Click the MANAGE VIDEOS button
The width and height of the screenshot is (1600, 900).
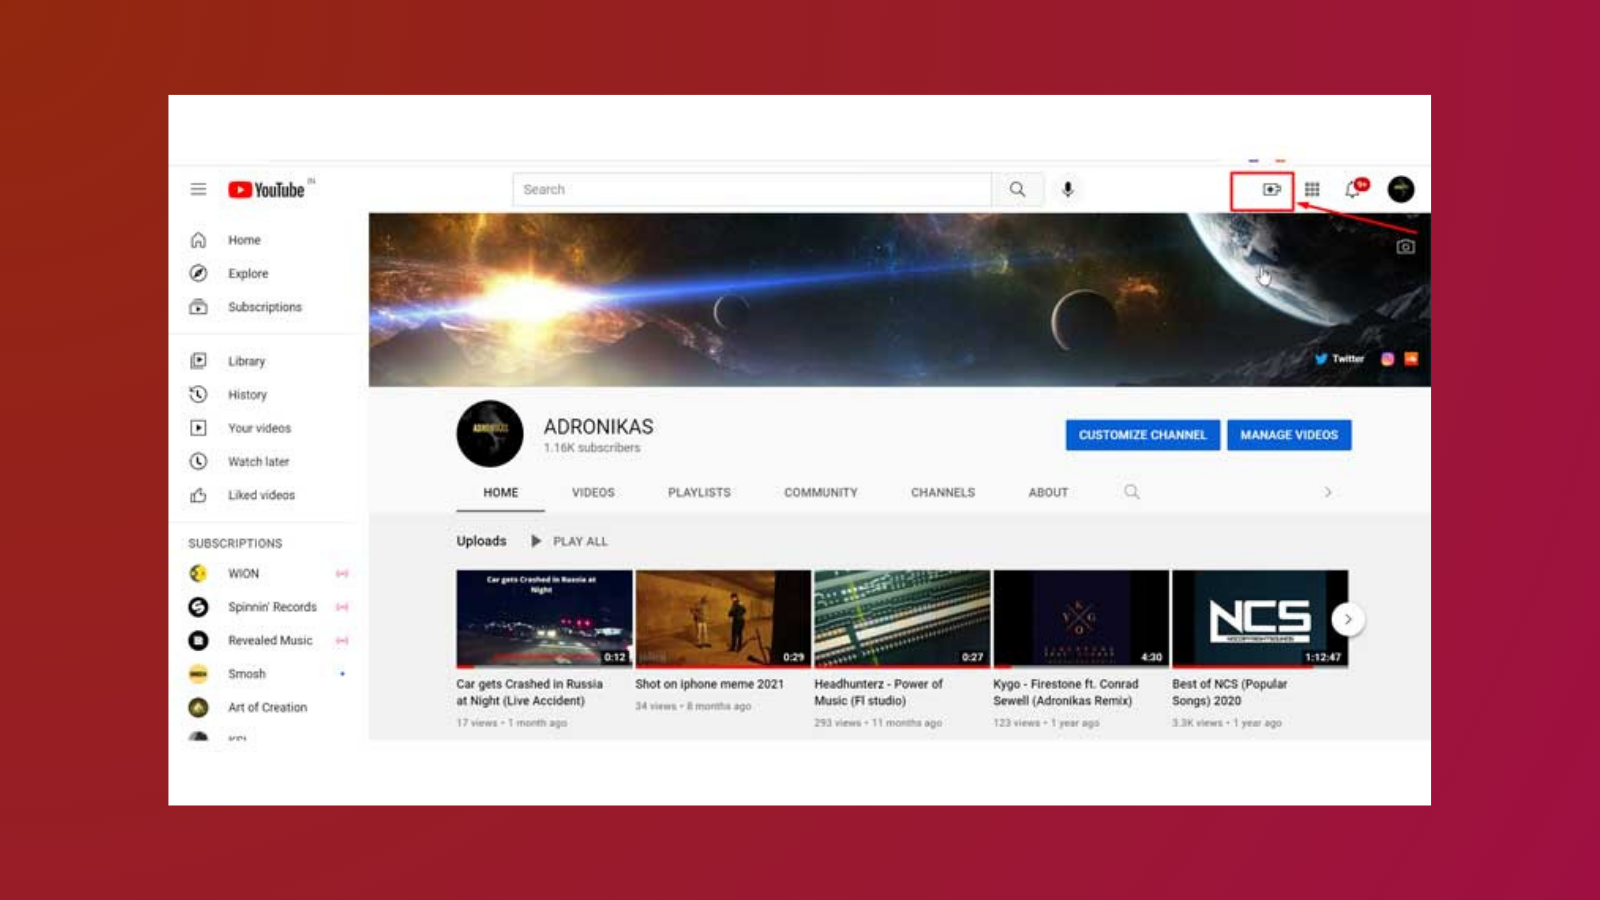[x=1289, y=435]
